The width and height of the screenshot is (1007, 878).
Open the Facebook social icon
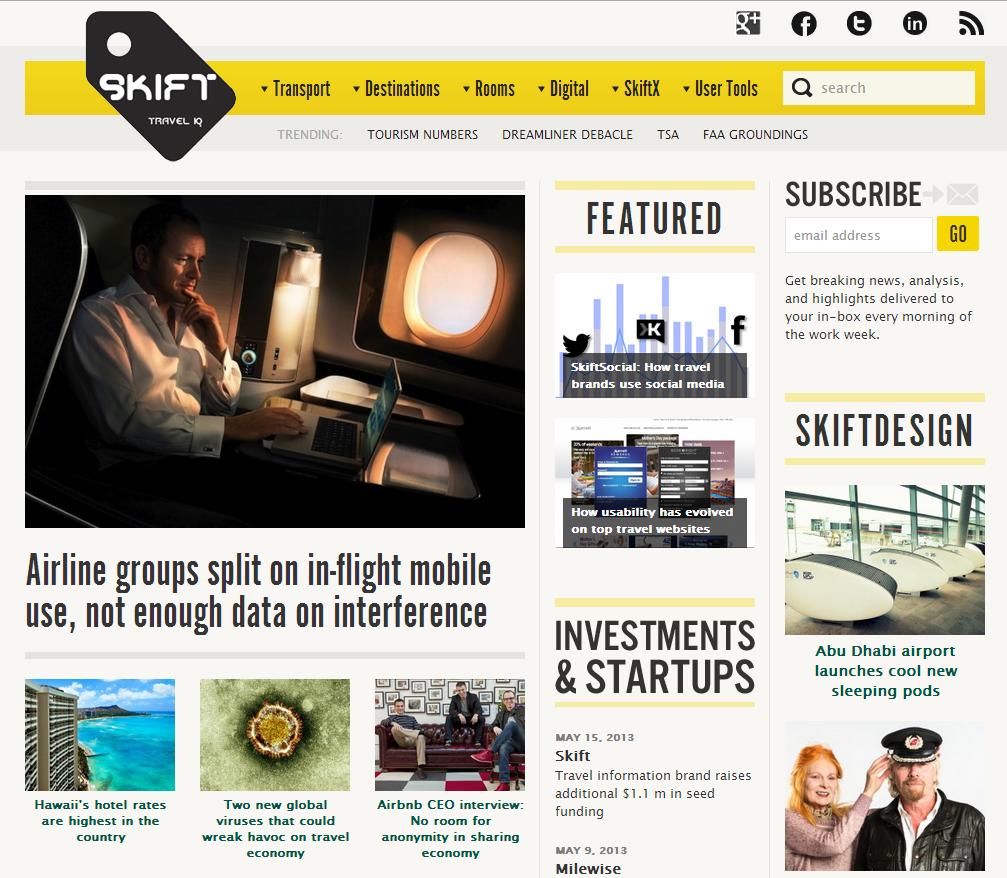(803, 24)
